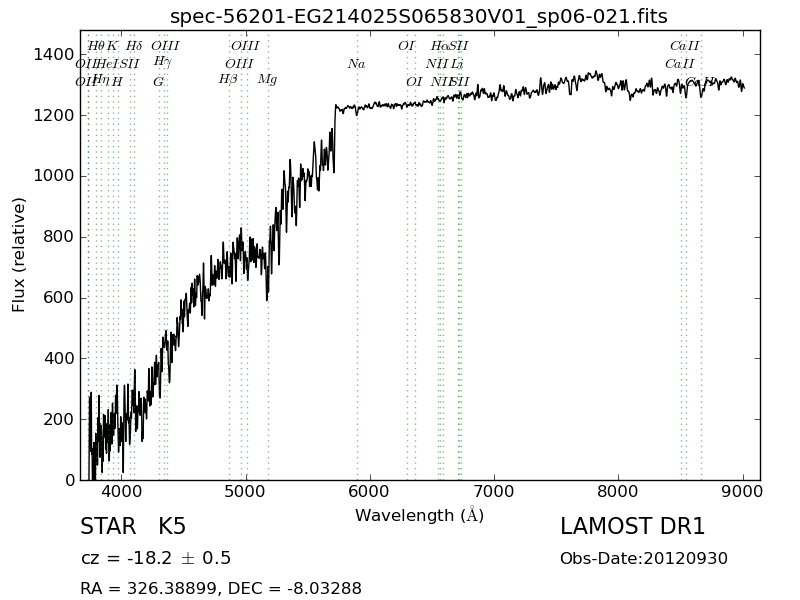
Task: Click the y-axis tick label 1200
Action: pyautogui.click(x=54, y=115)
